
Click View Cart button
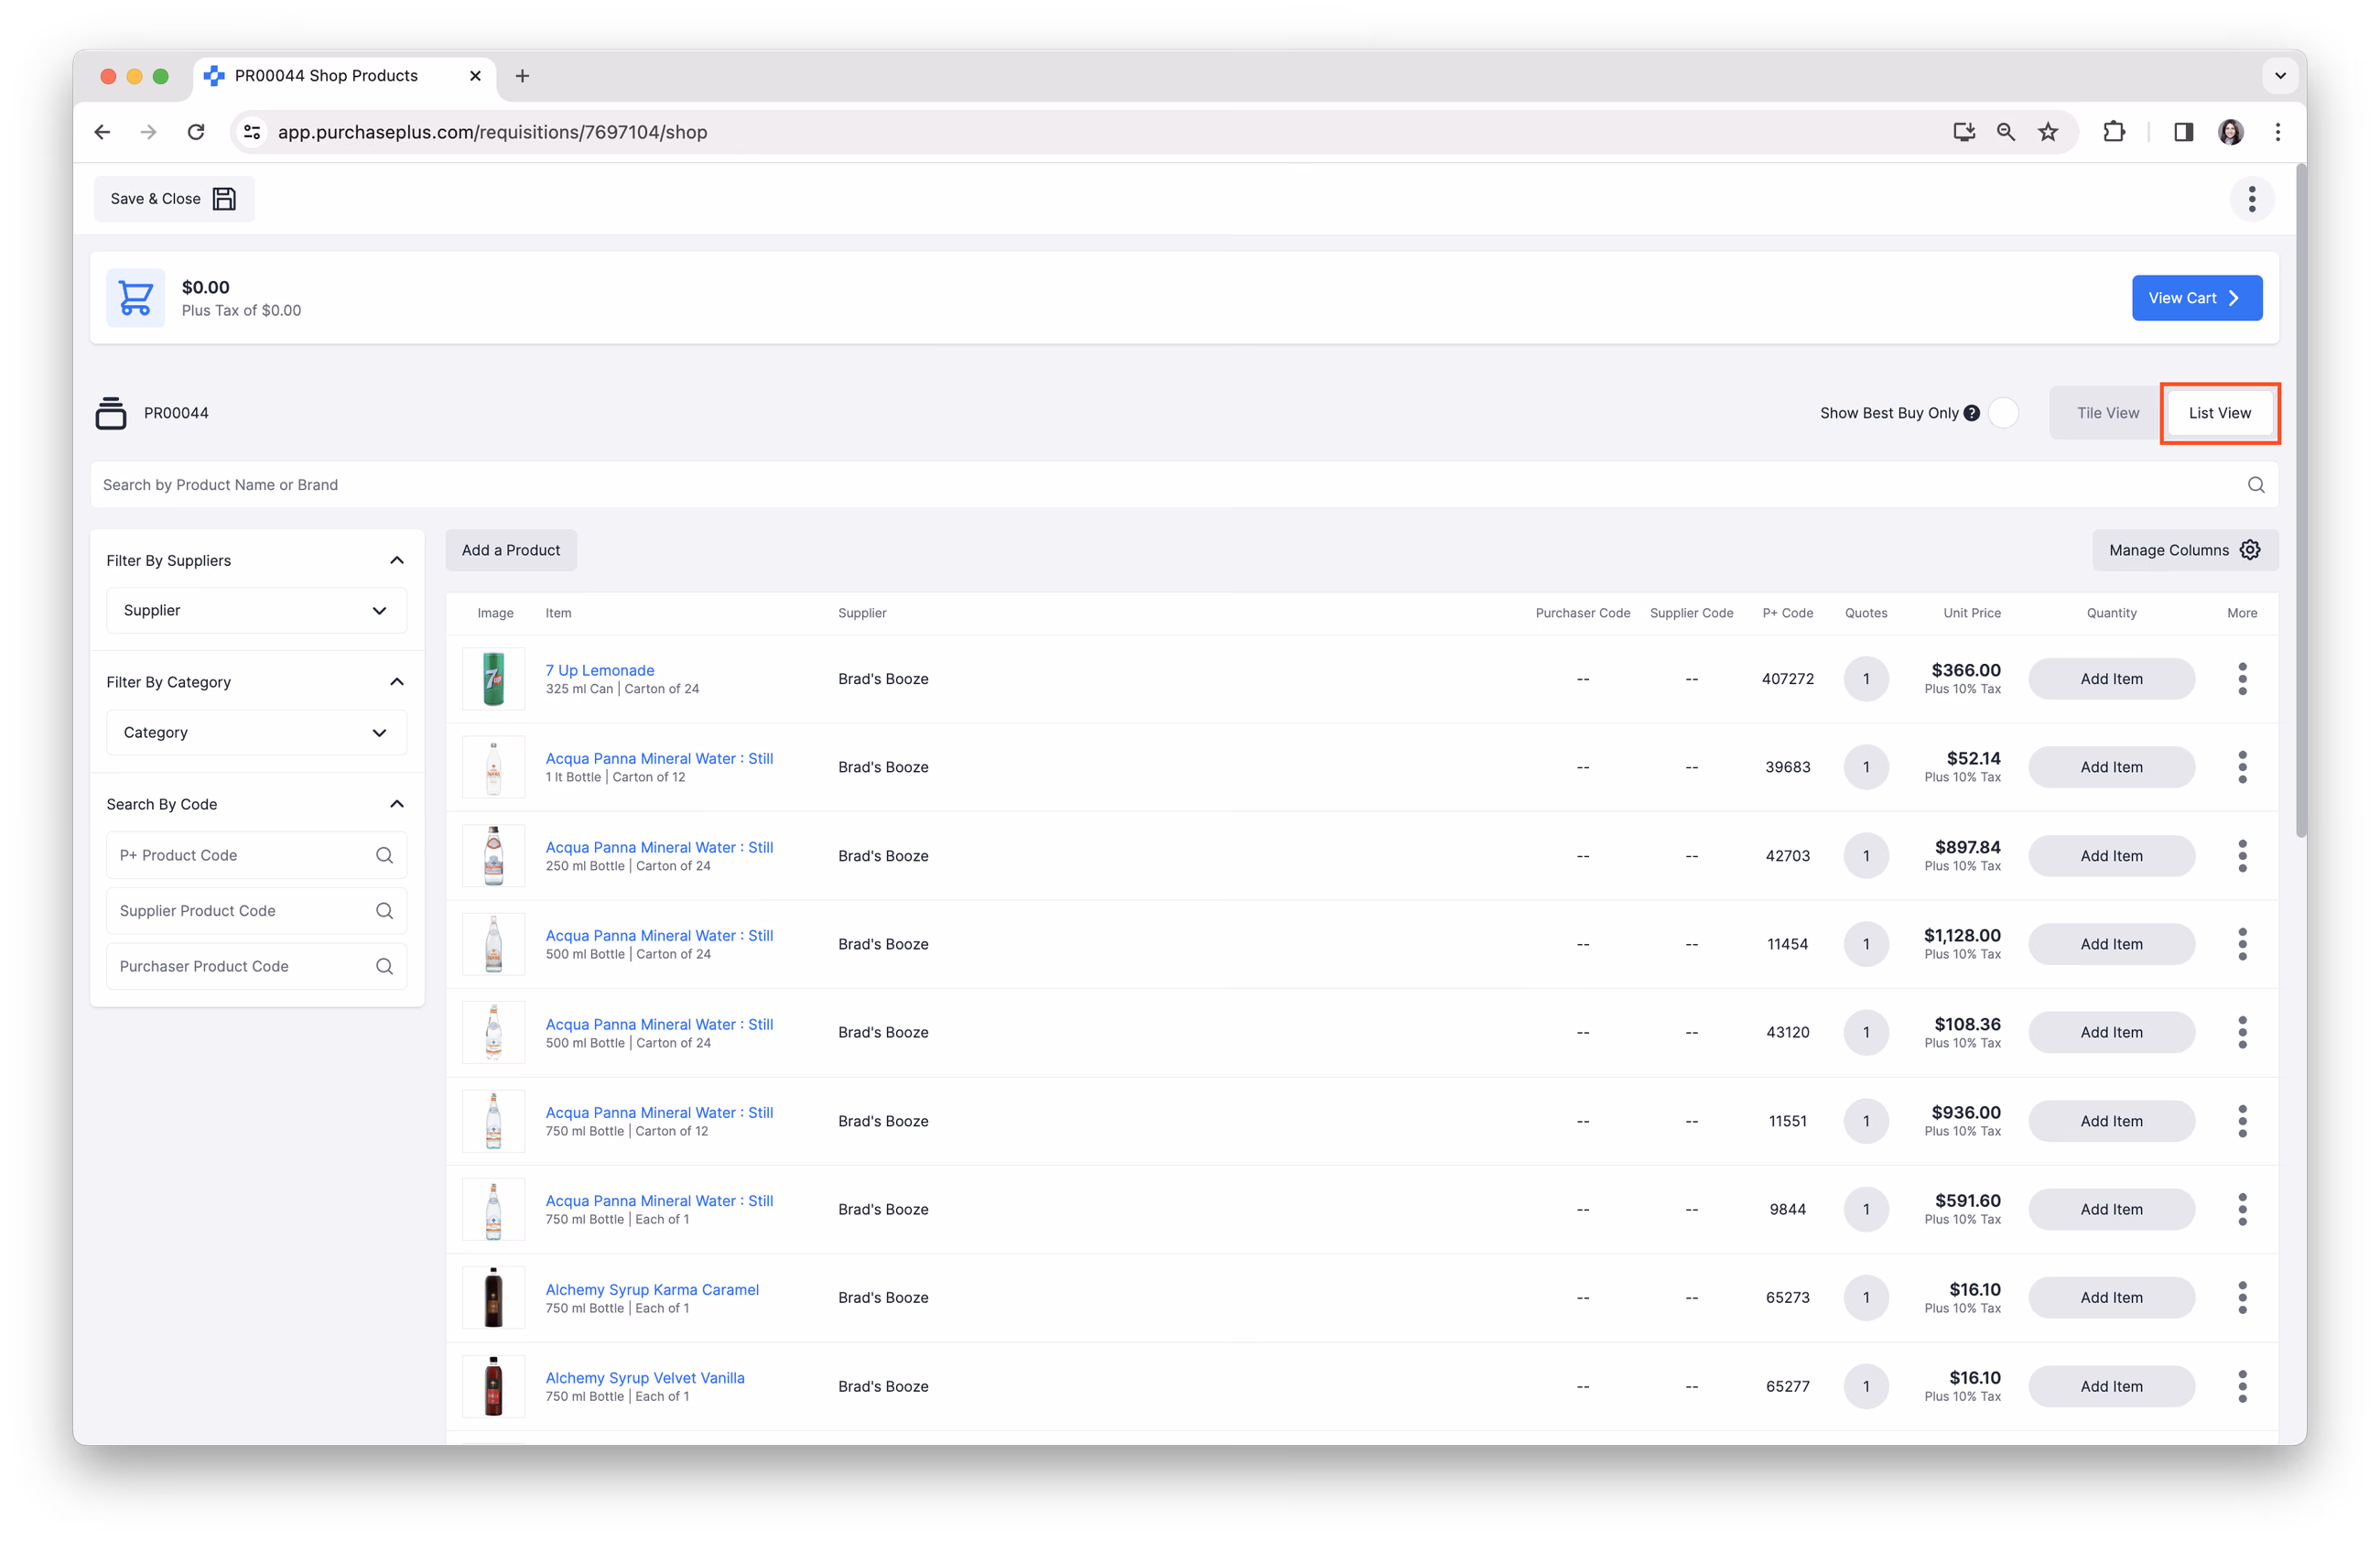point(2196,298)
